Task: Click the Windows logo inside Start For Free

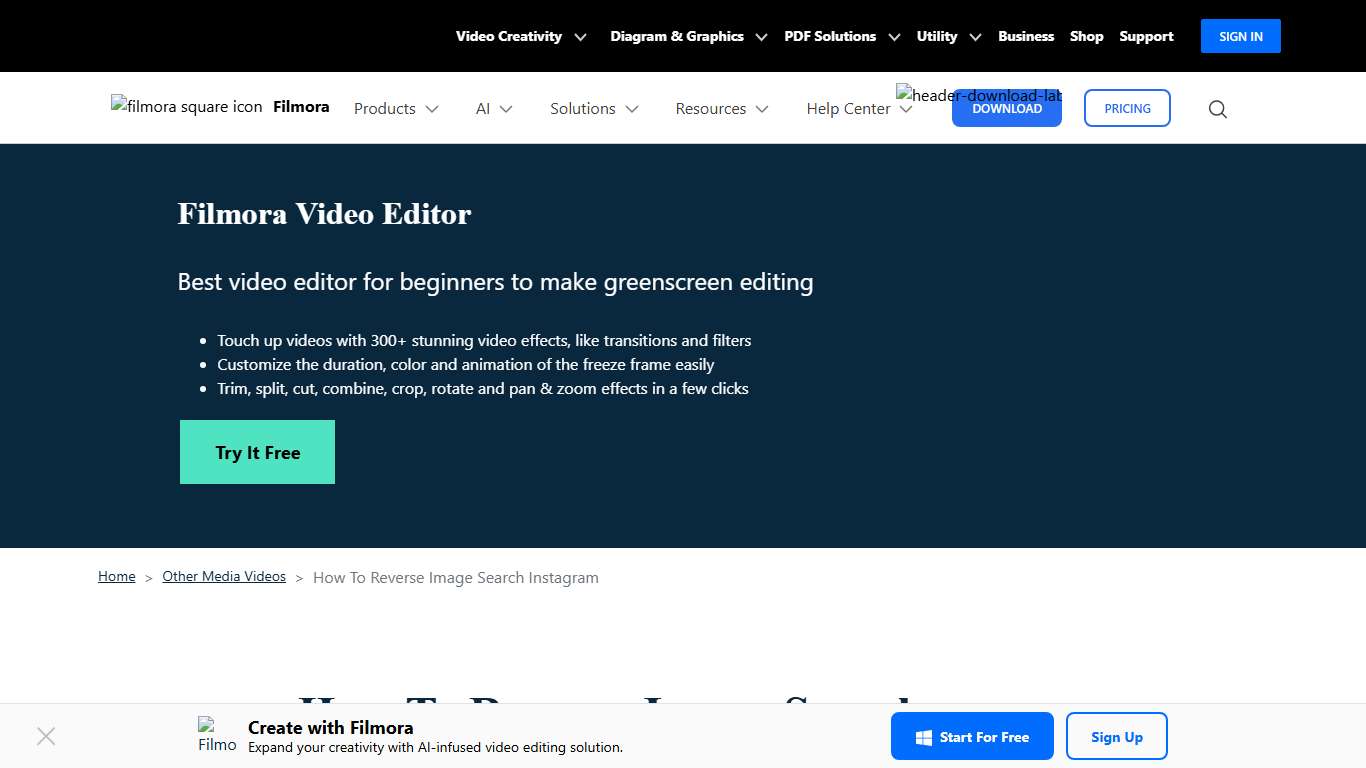Action: [x=922, y=736]
